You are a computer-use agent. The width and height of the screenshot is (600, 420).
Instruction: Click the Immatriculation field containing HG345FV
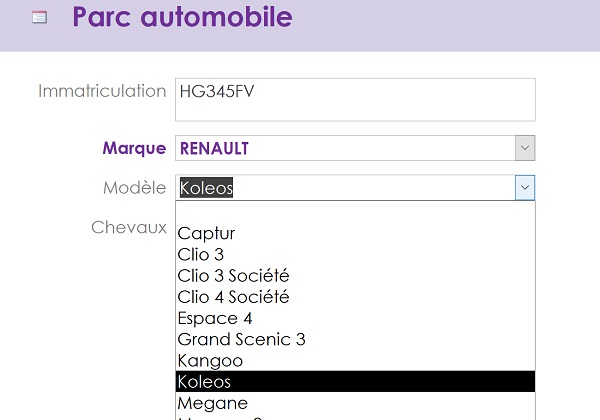click(355, 100)
